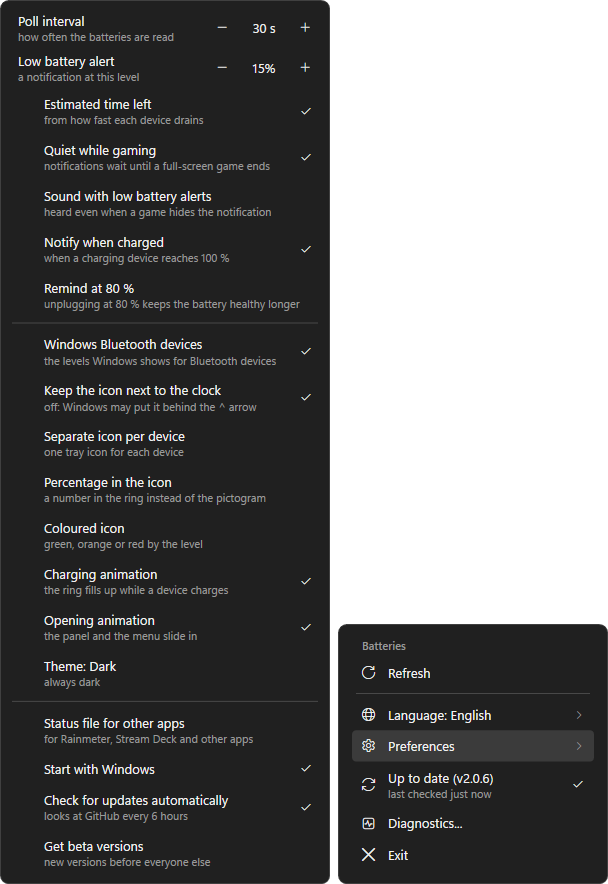Open the Preferences submenu entry
This screenshot has height=884, width=608.
point(473,746)
